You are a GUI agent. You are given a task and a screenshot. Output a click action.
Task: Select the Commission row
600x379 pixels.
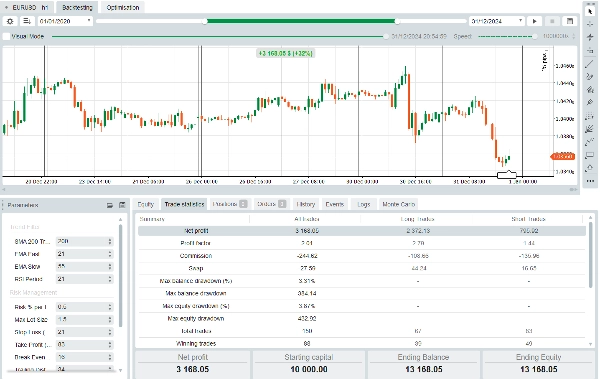point(362,256)
